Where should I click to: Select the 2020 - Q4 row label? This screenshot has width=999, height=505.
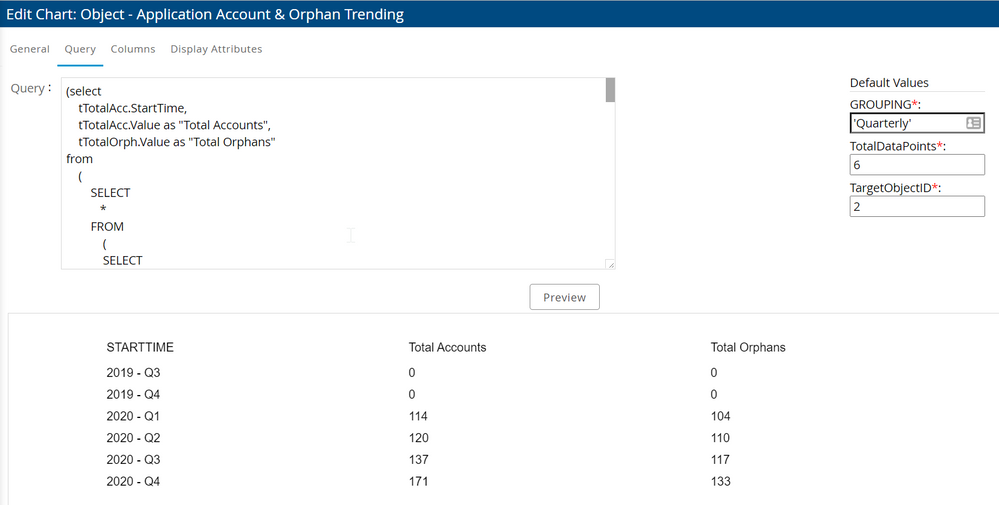click(132, 482)
